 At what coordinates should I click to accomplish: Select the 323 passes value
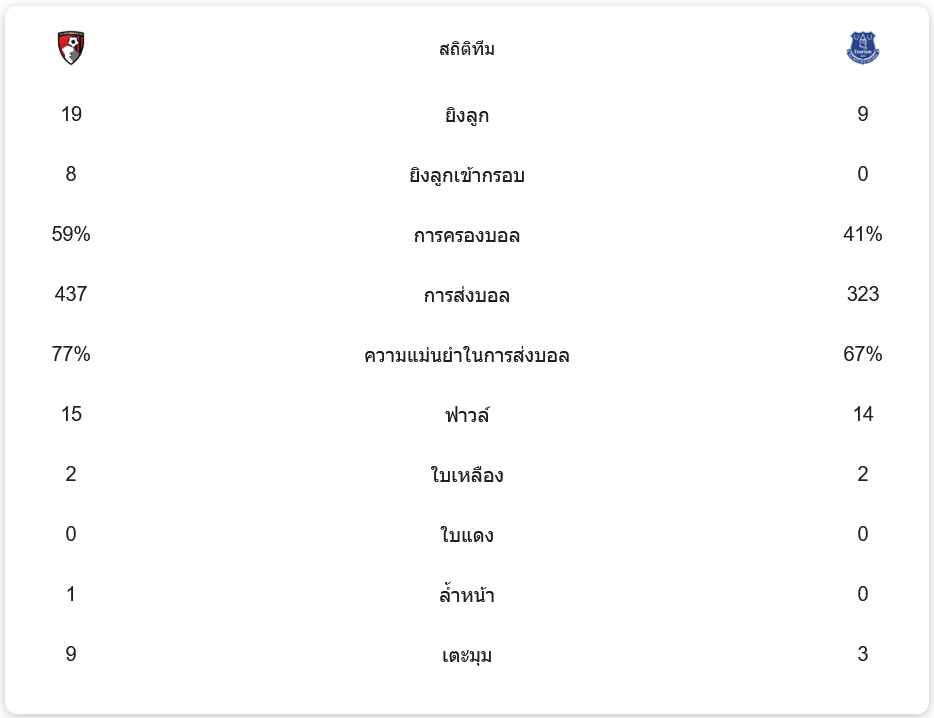tap(862, 294)
